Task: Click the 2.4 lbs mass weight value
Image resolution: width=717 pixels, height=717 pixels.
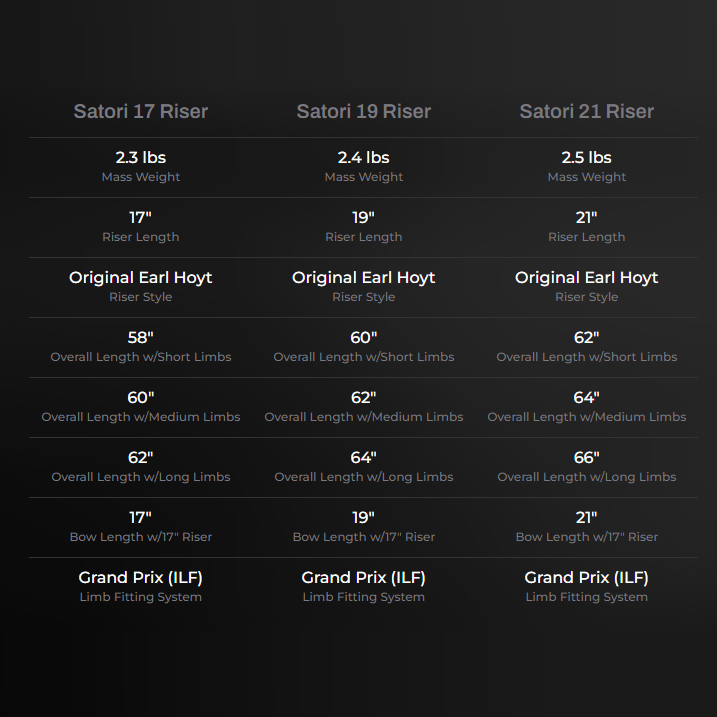Action: (x=364, y=157)
